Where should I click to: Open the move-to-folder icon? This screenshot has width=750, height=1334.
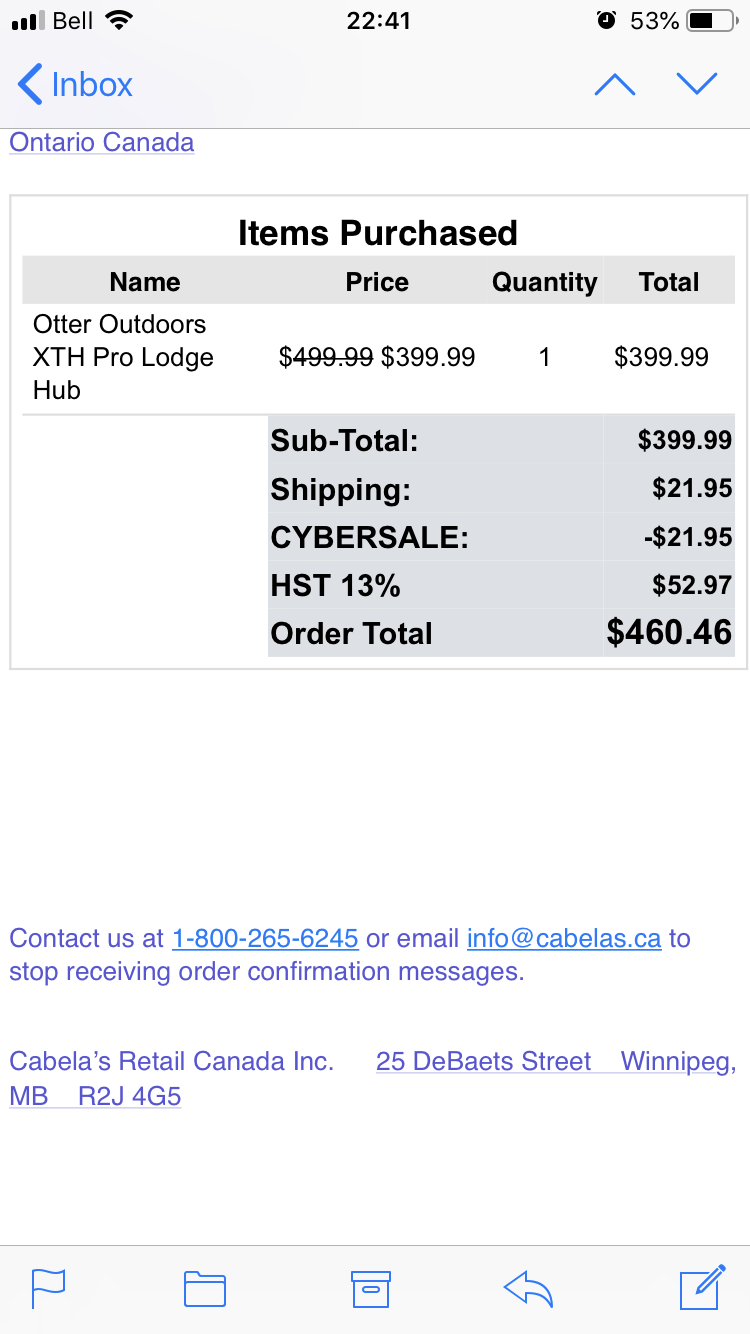(205, 1289)
